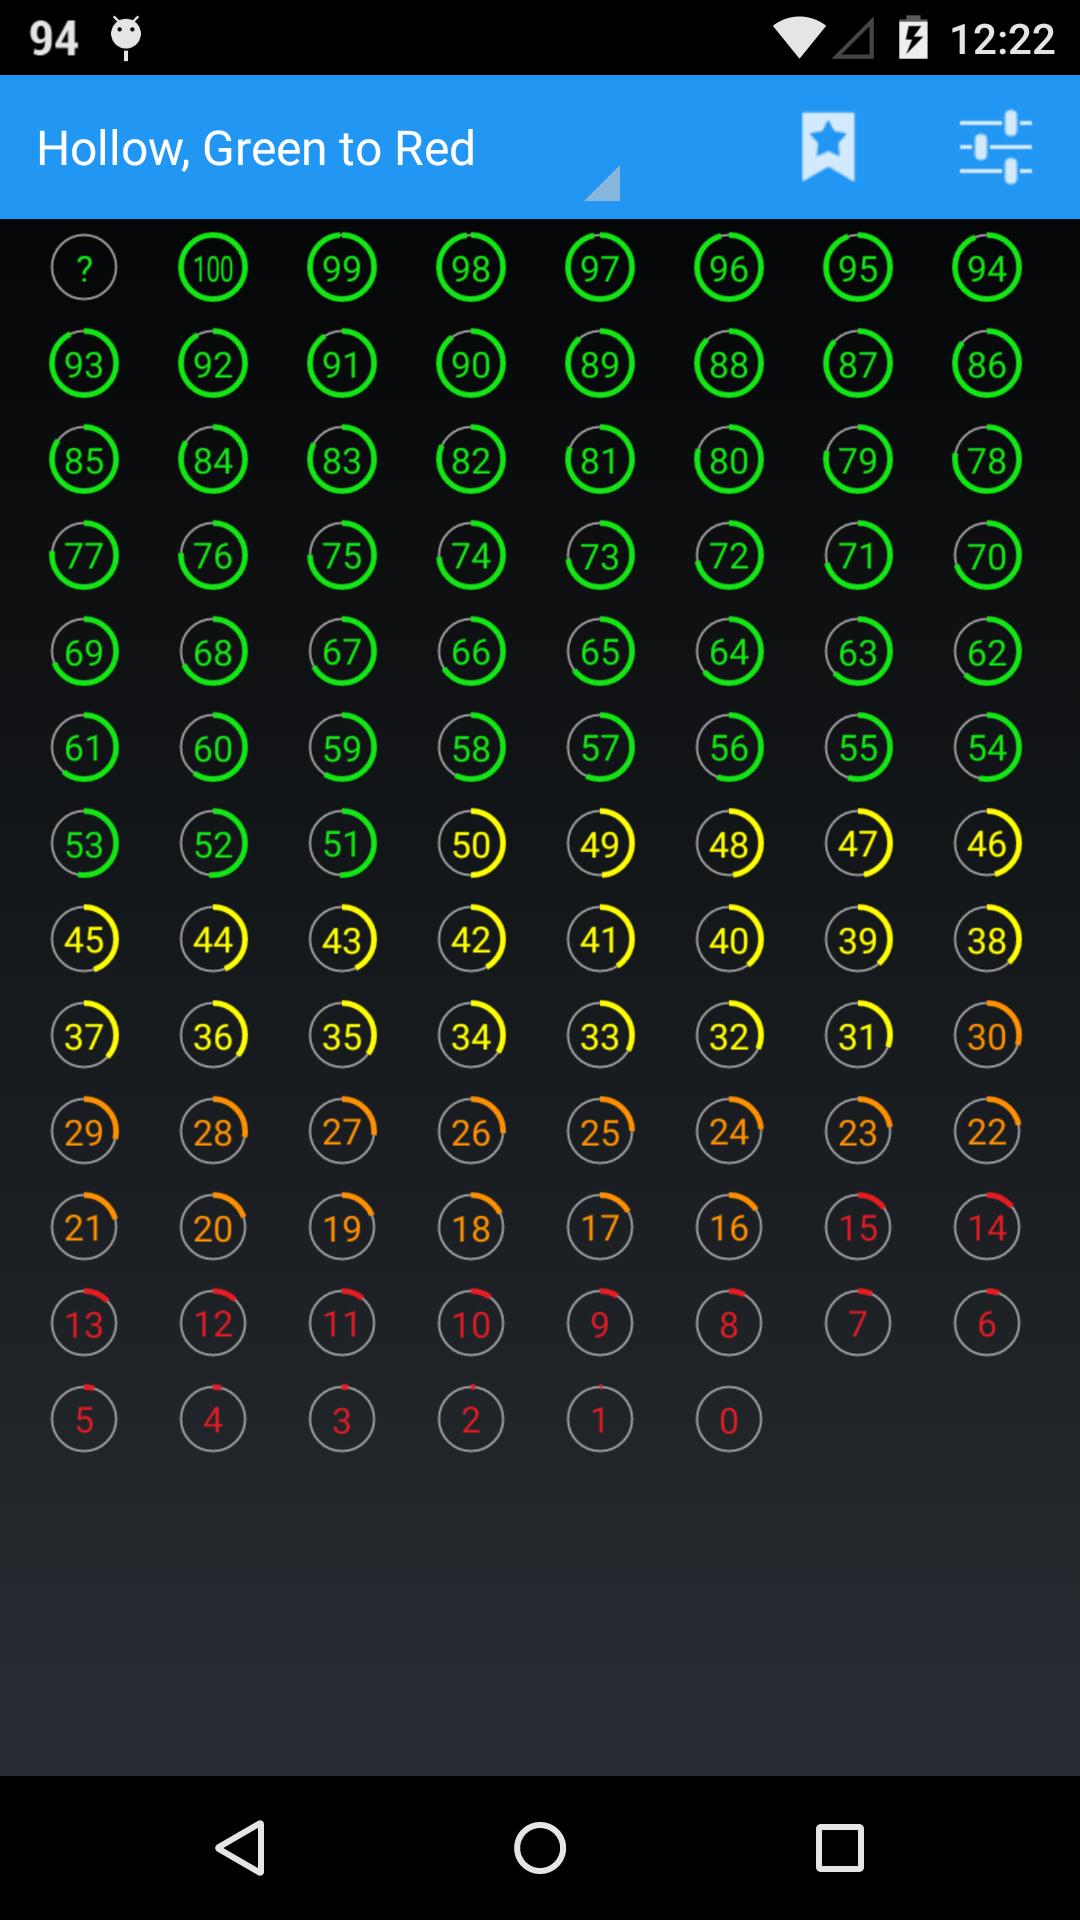Select the yellow 50 percent circle icon
Image resolution: width=1080 pixels, height=1920 pixels.
coord(471,844)
